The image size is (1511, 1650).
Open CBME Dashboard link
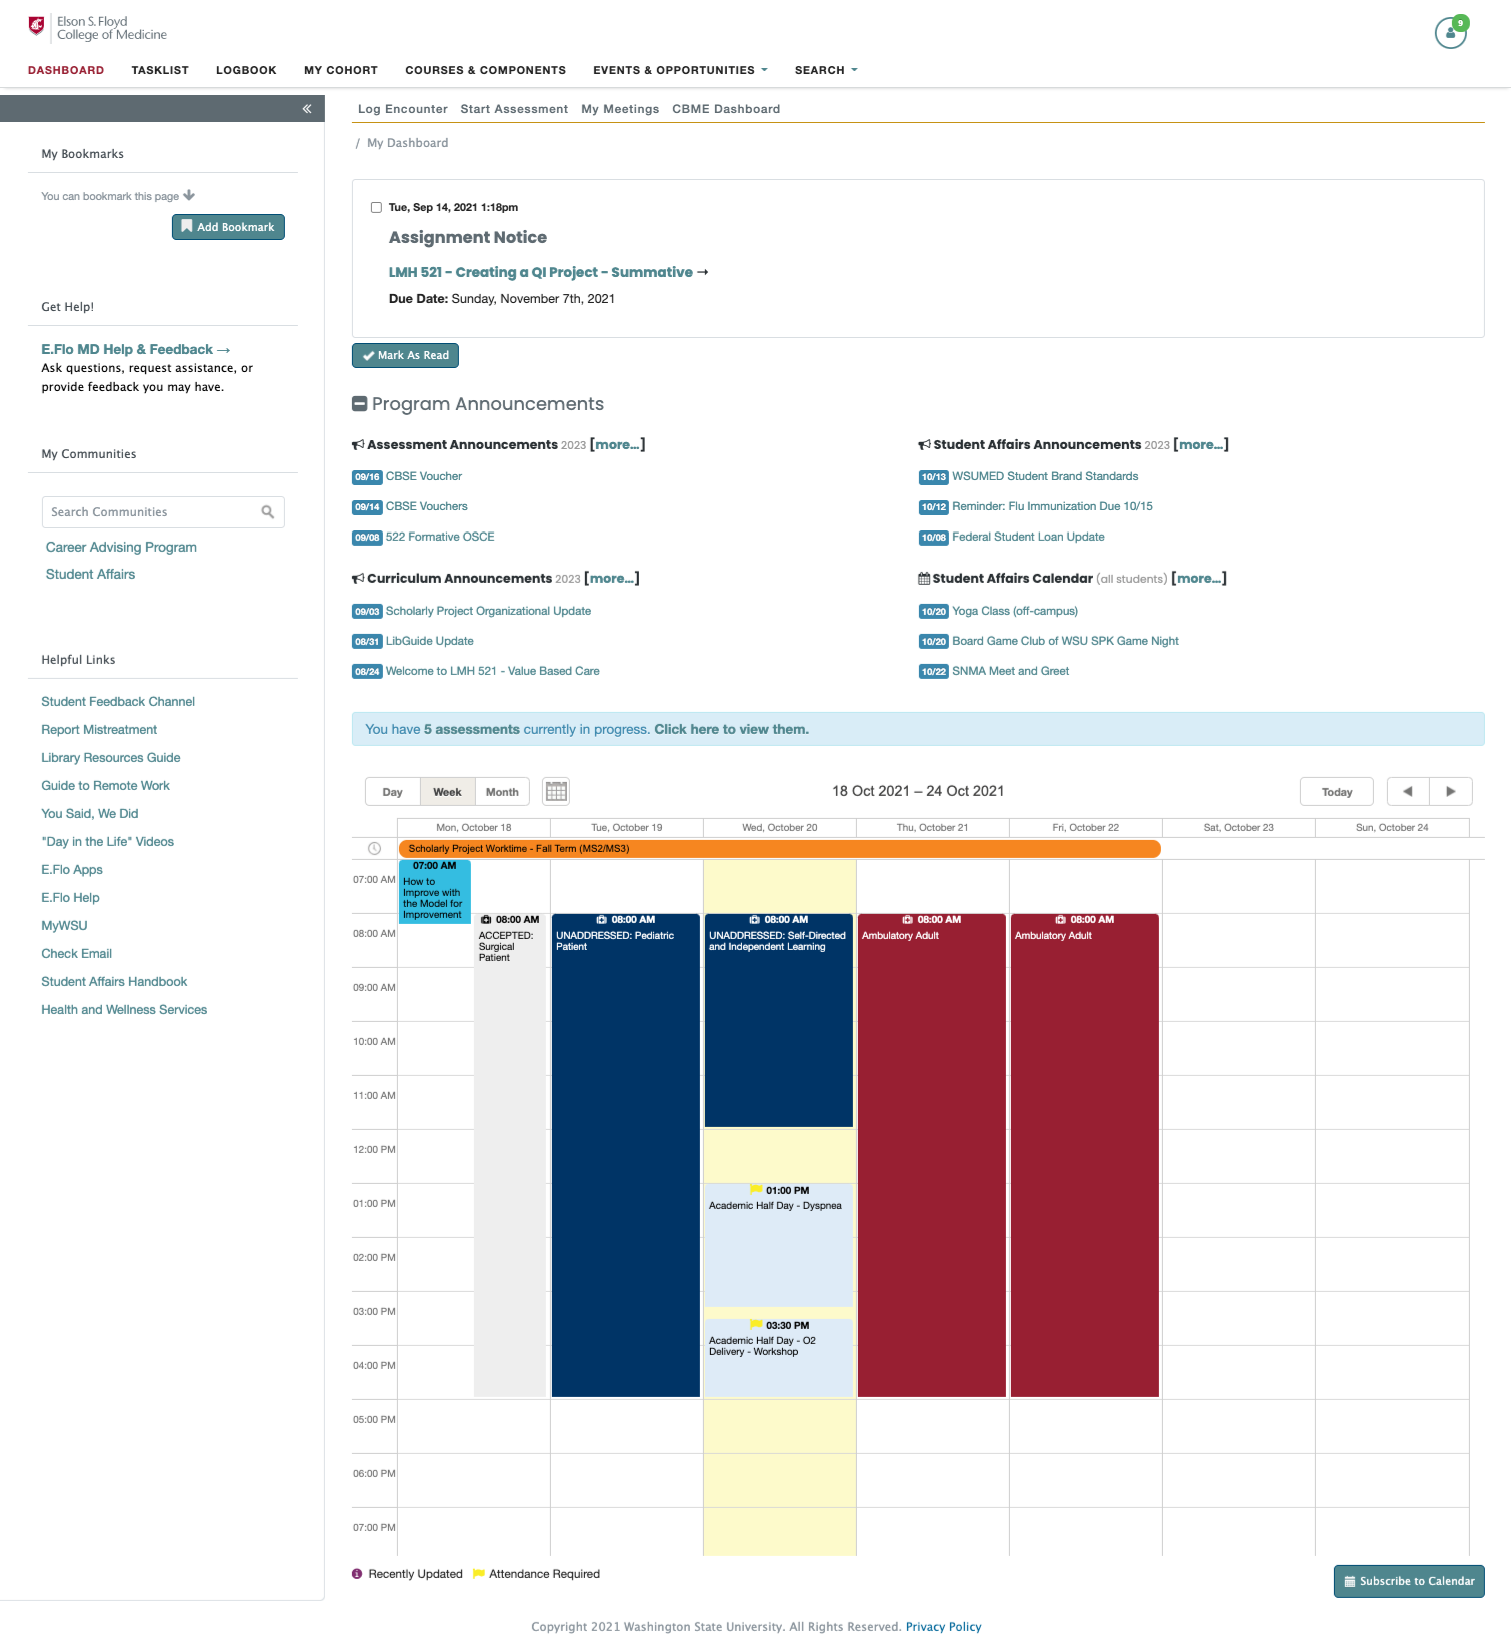click(726, 109)
